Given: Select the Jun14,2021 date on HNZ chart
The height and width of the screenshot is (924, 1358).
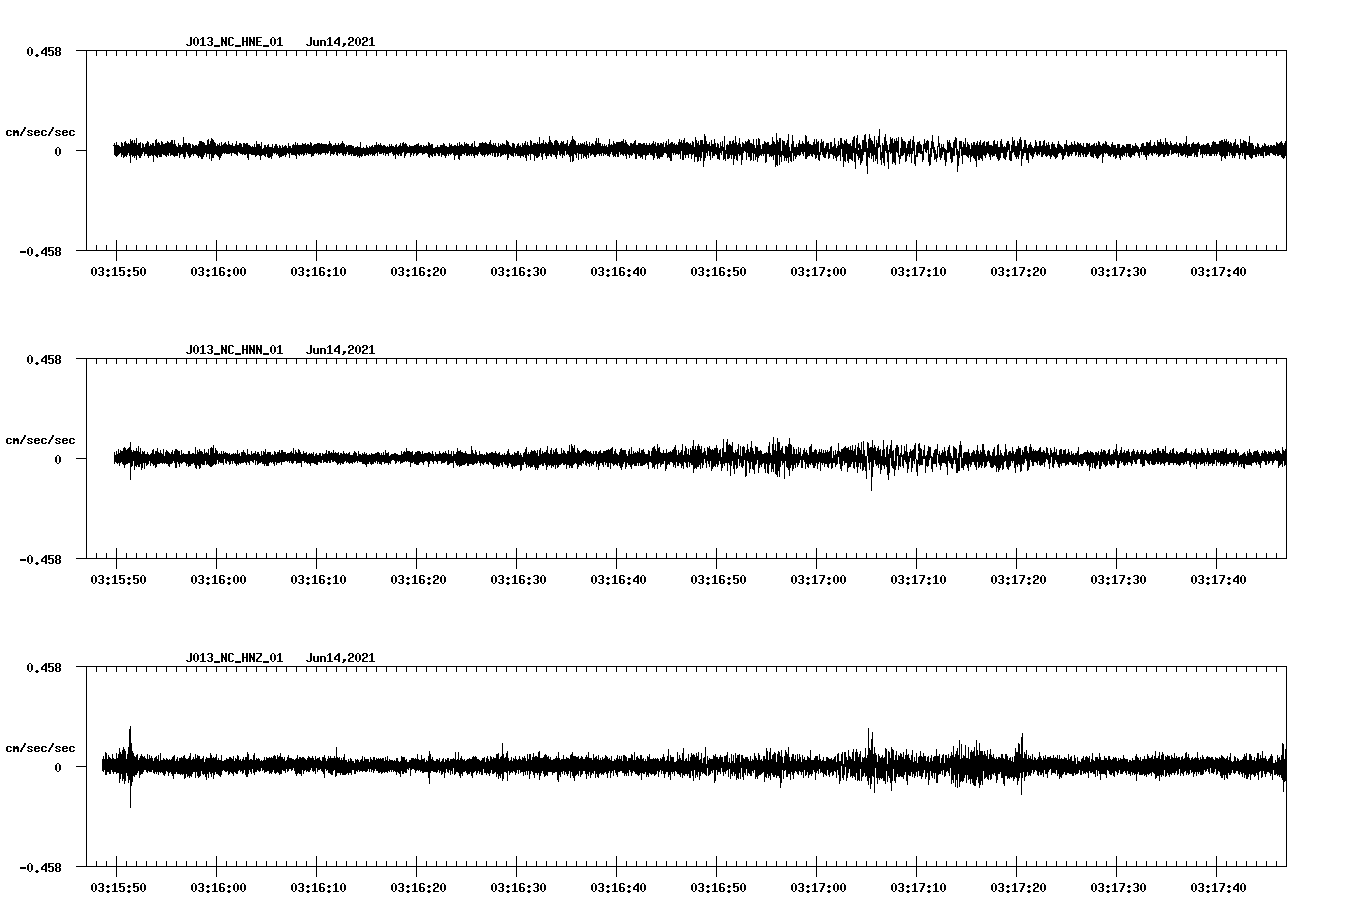Looking at the screenshot, I should coord(340,658).
